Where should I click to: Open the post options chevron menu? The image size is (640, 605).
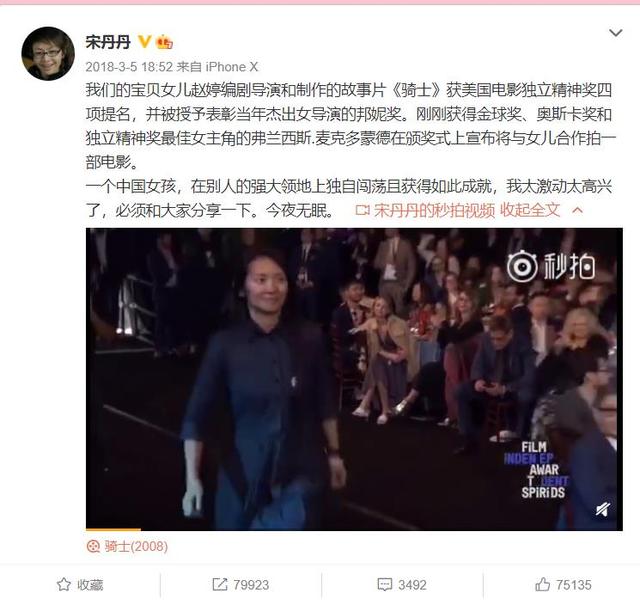616,33
